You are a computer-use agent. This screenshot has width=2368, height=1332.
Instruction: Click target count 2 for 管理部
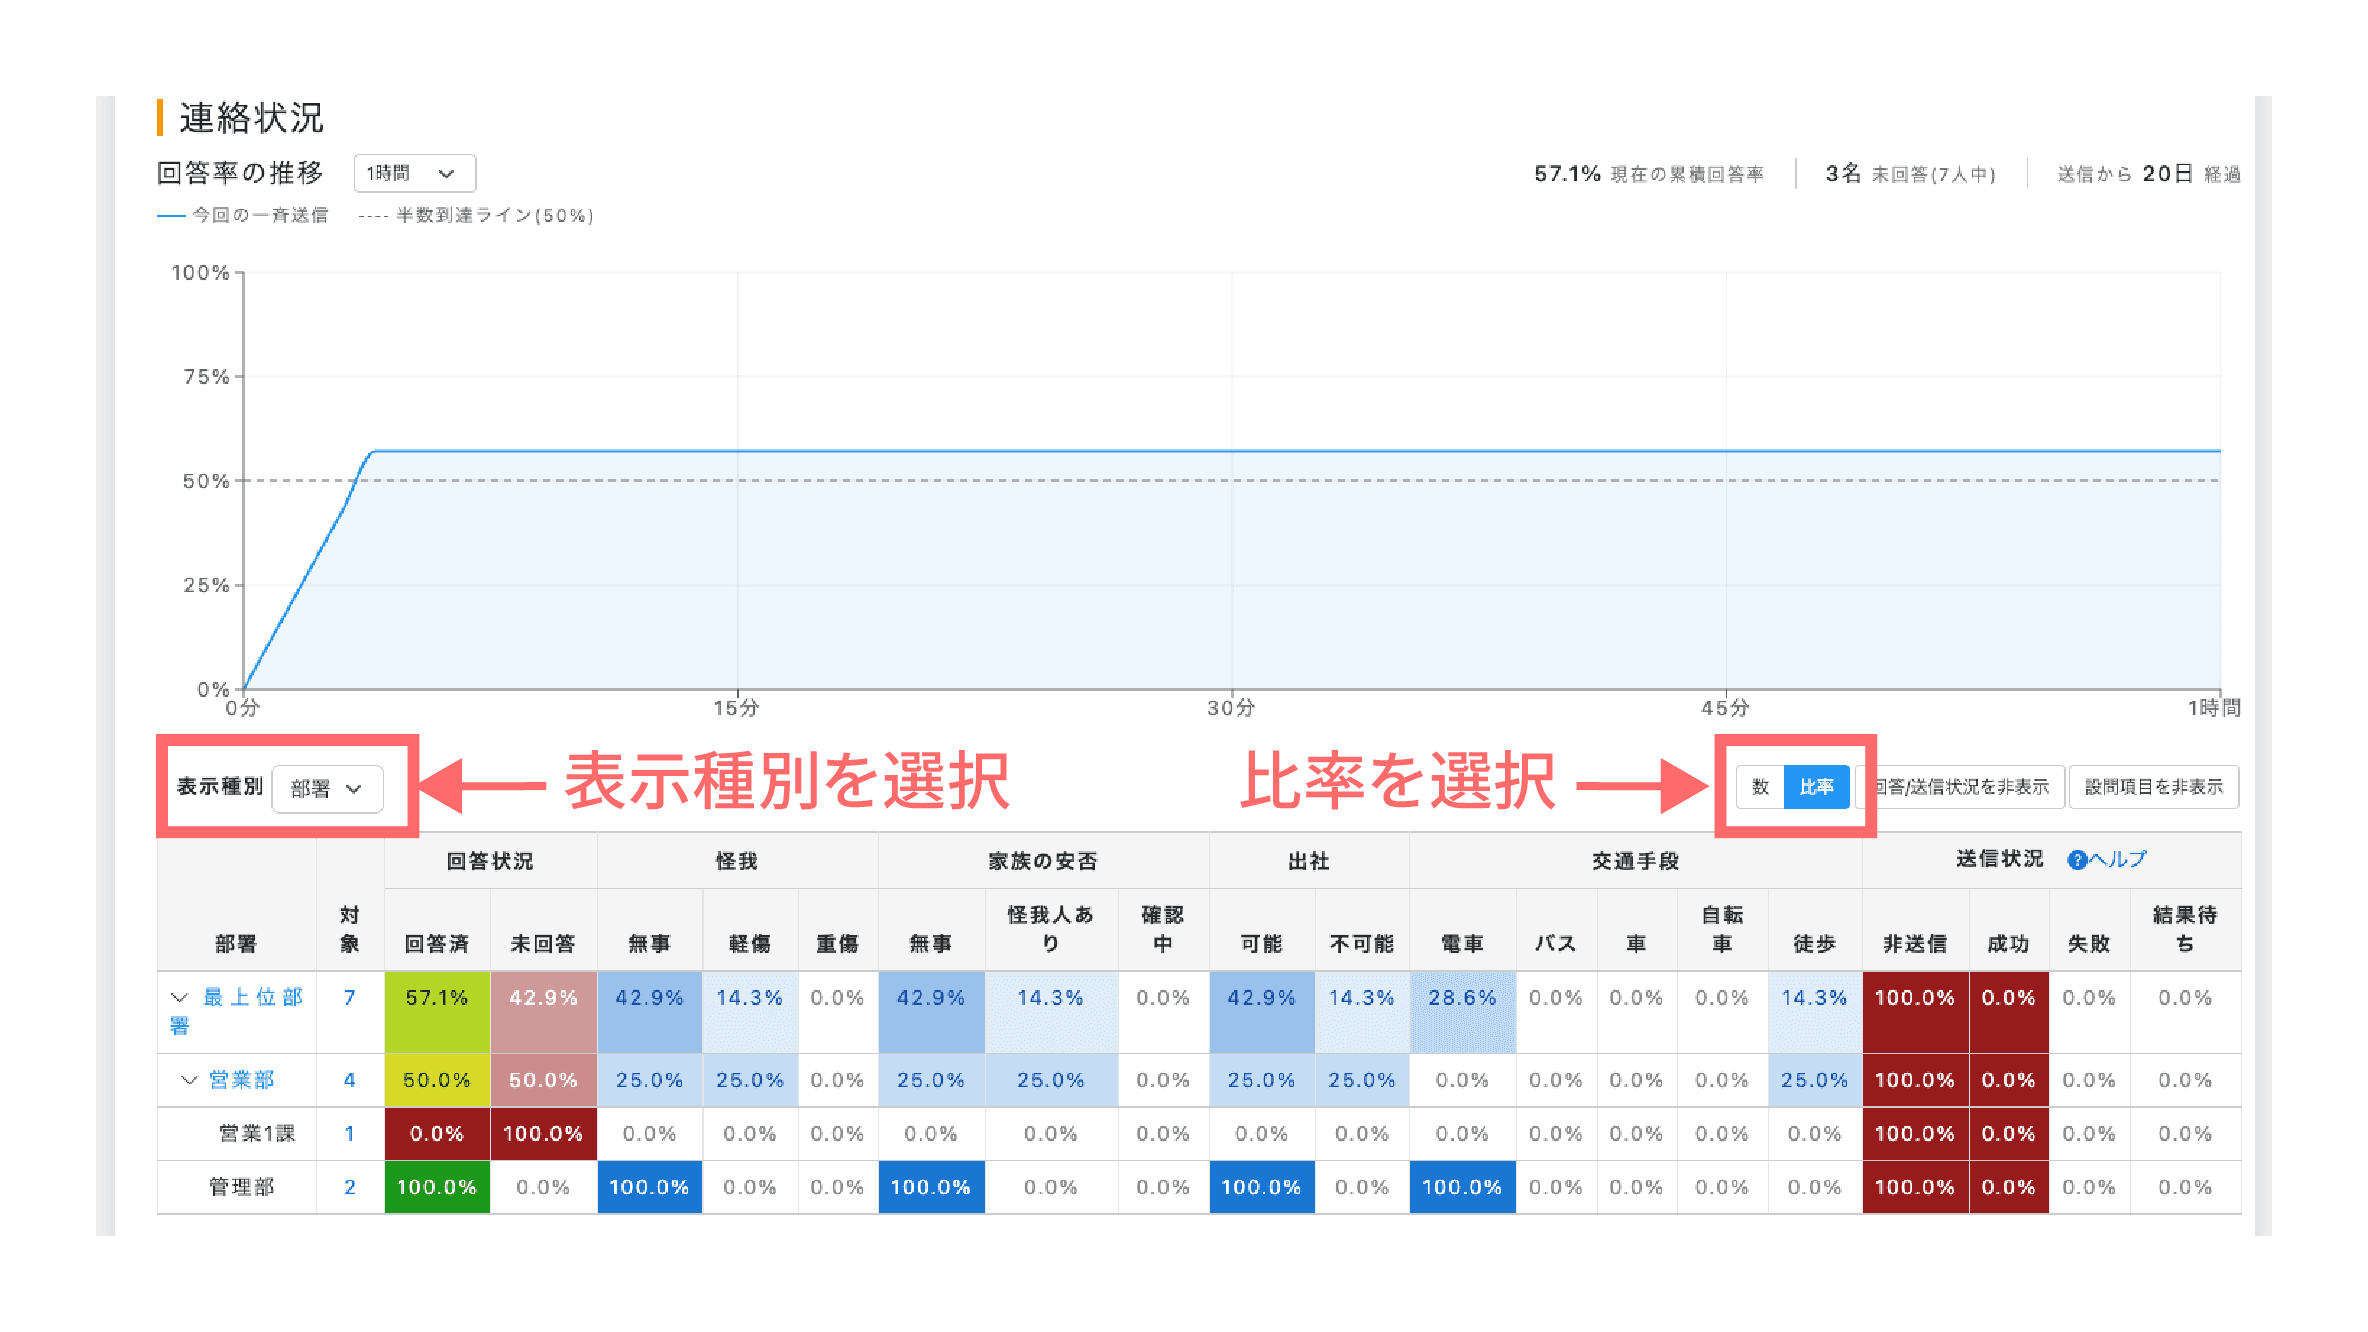349,1187
